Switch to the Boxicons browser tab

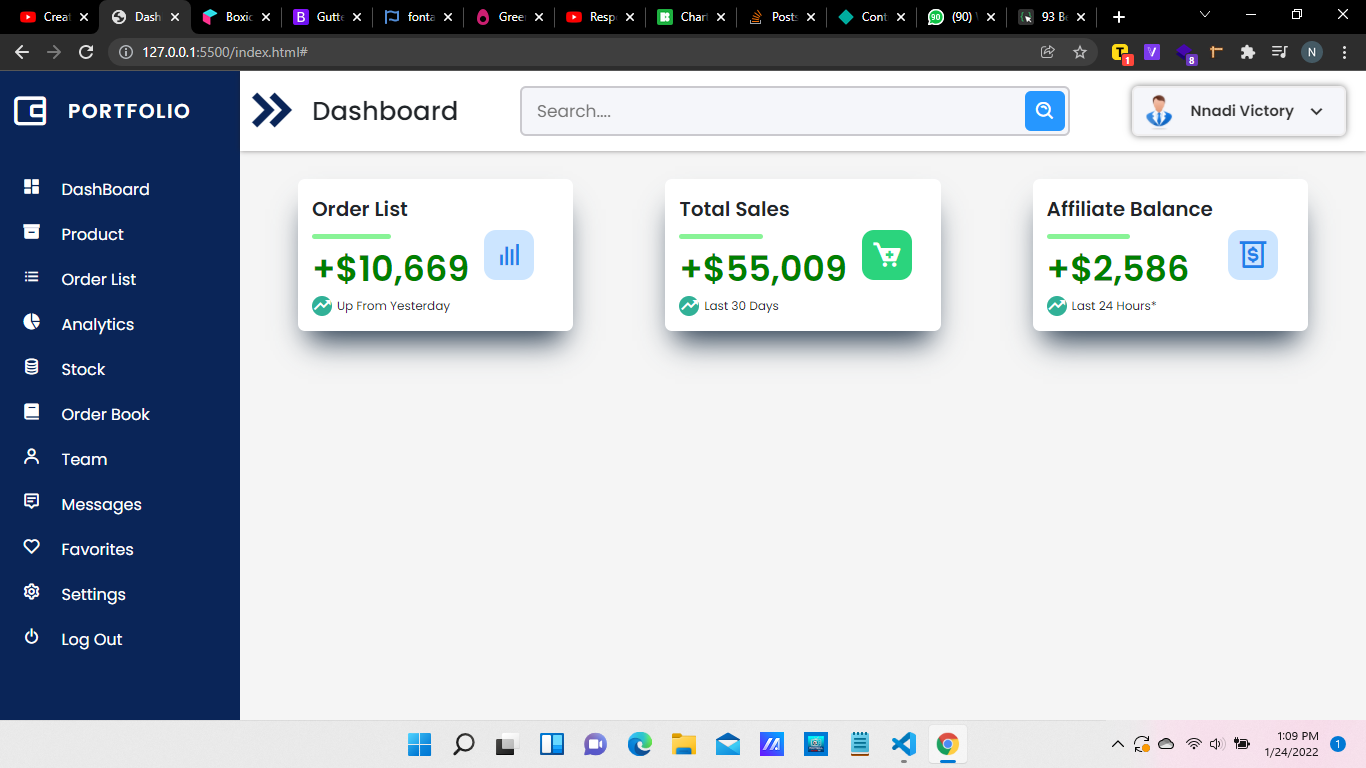point(236,17)
